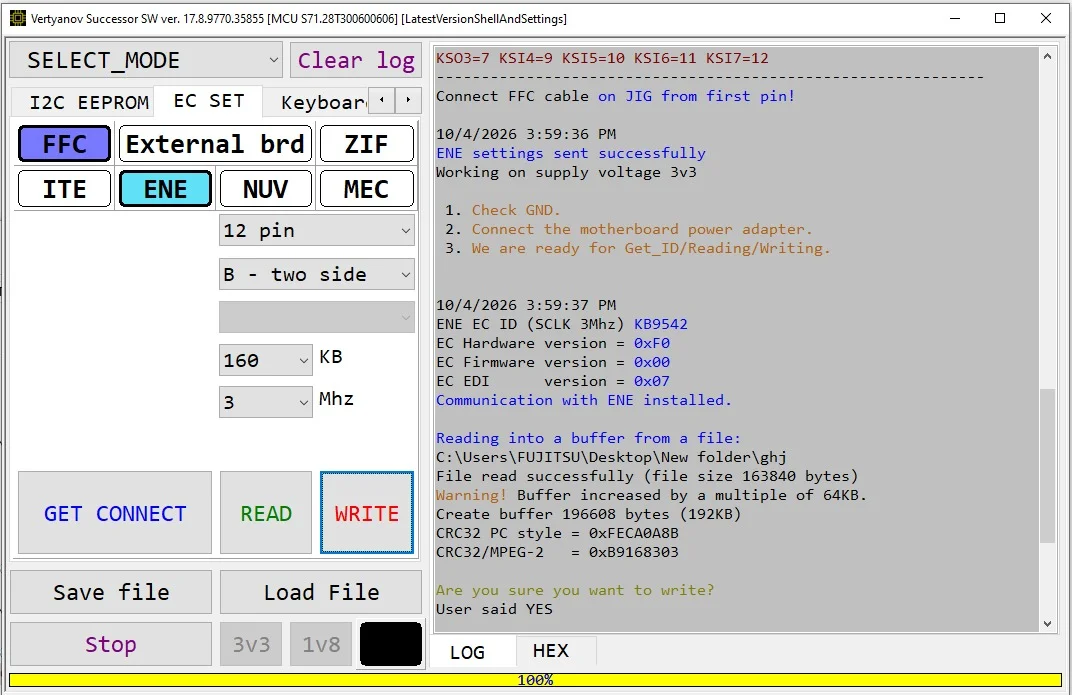Open the 3 Mhz frequency dropdown
This screenshot has height=695, width=1072.
(x=266, y=402)
